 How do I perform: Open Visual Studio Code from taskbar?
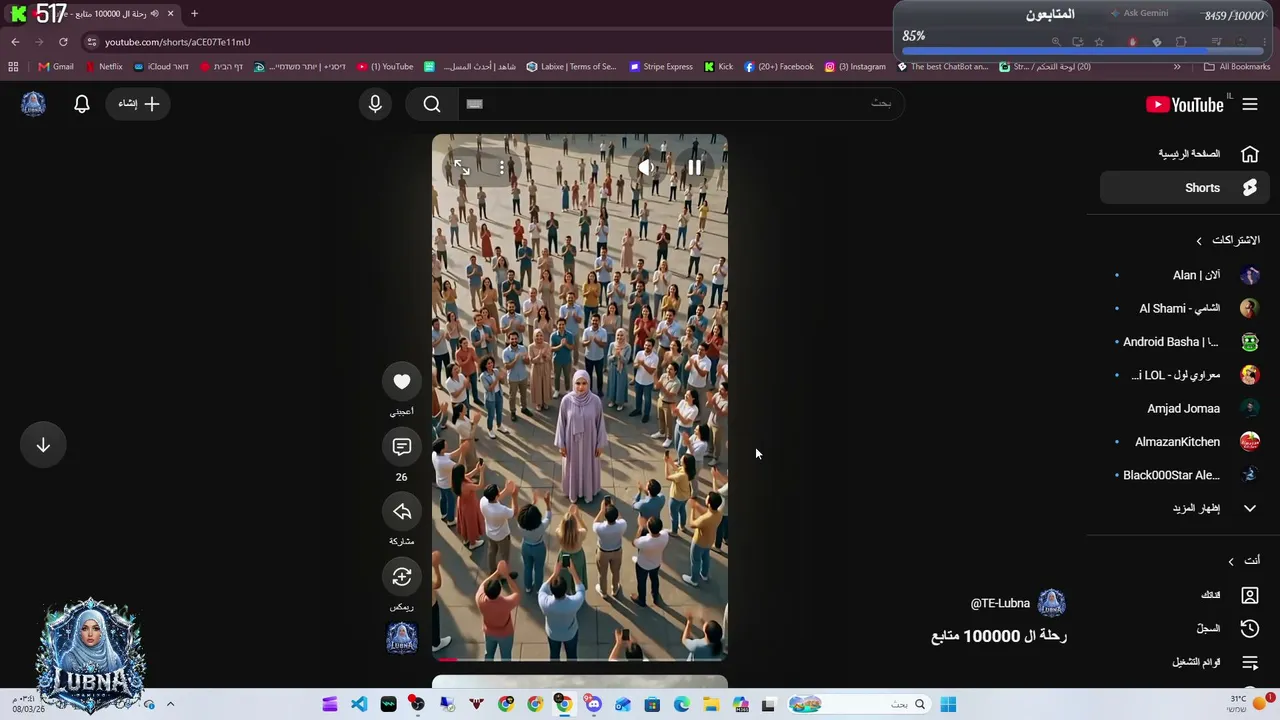[x=359, y=705]
